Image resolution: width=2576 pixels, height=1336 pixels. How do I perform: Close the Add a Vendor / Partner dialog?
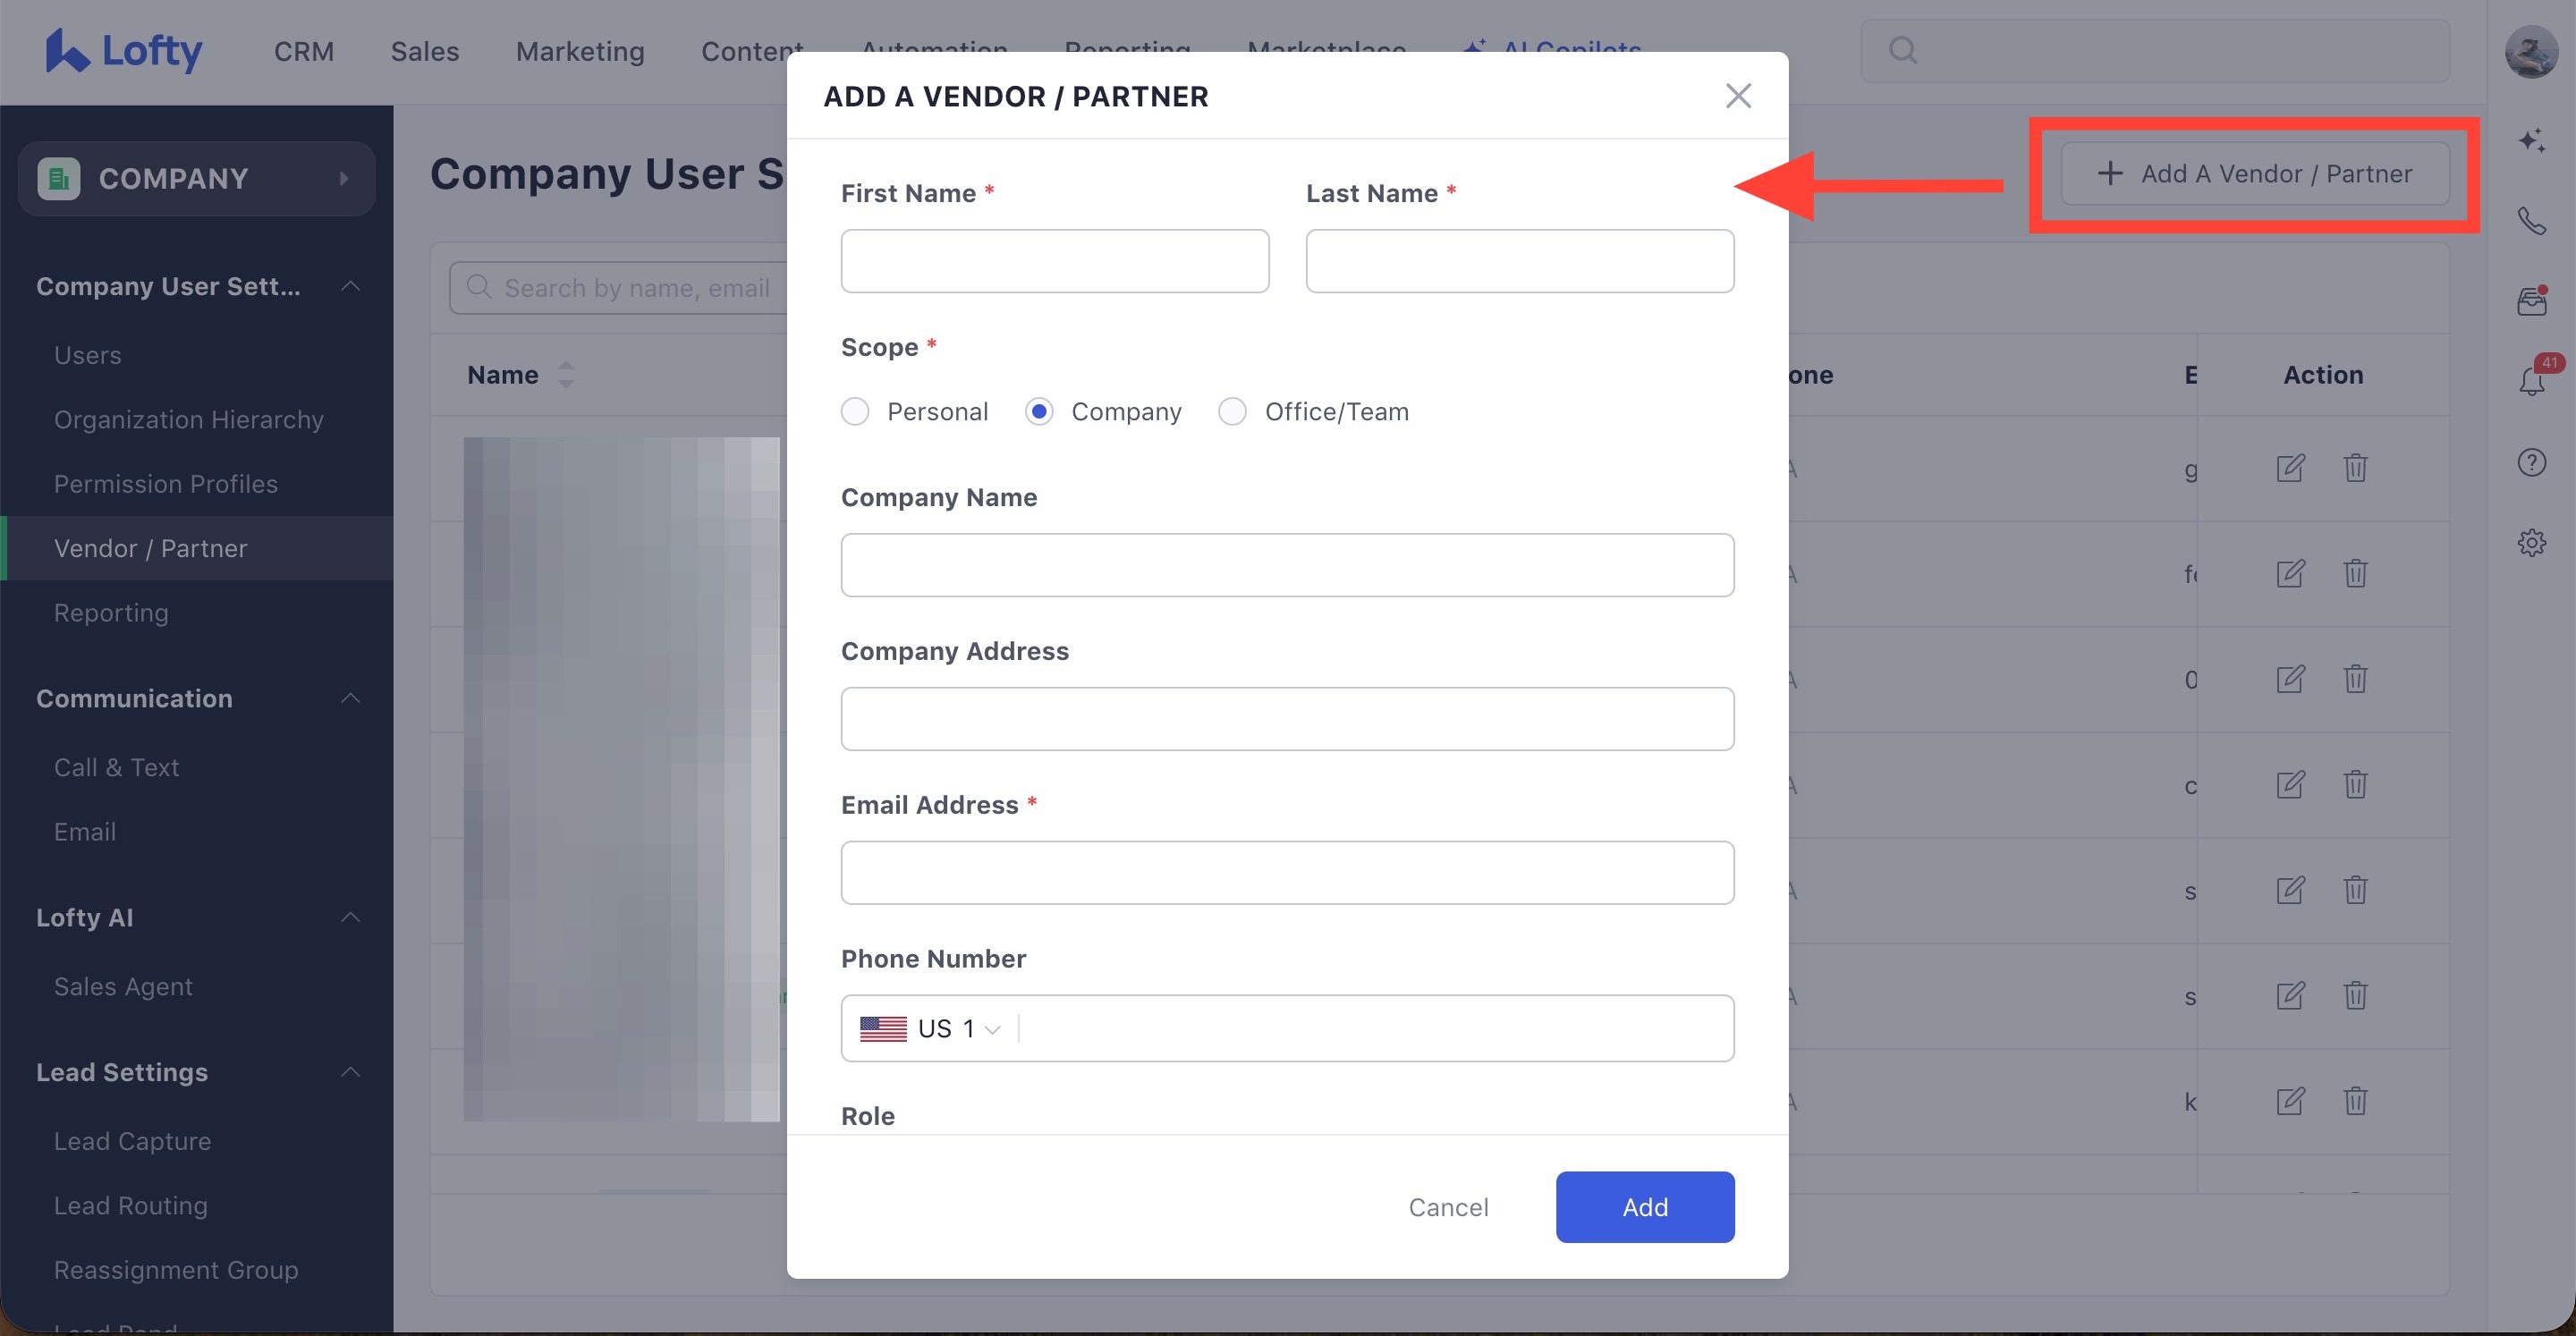pyautogui.click(x=1738, y=96)
